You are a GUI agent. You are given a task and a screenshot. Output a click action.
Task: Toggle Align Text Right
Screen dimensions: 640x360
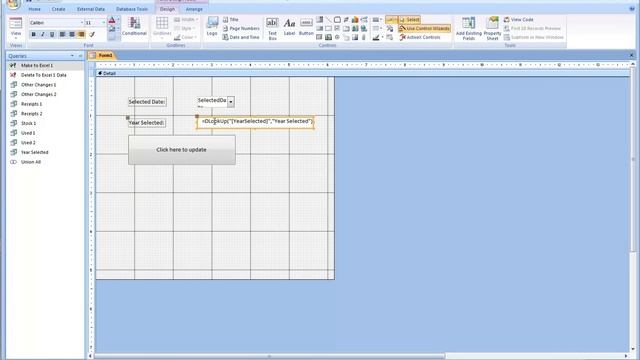tap(81, 34)
